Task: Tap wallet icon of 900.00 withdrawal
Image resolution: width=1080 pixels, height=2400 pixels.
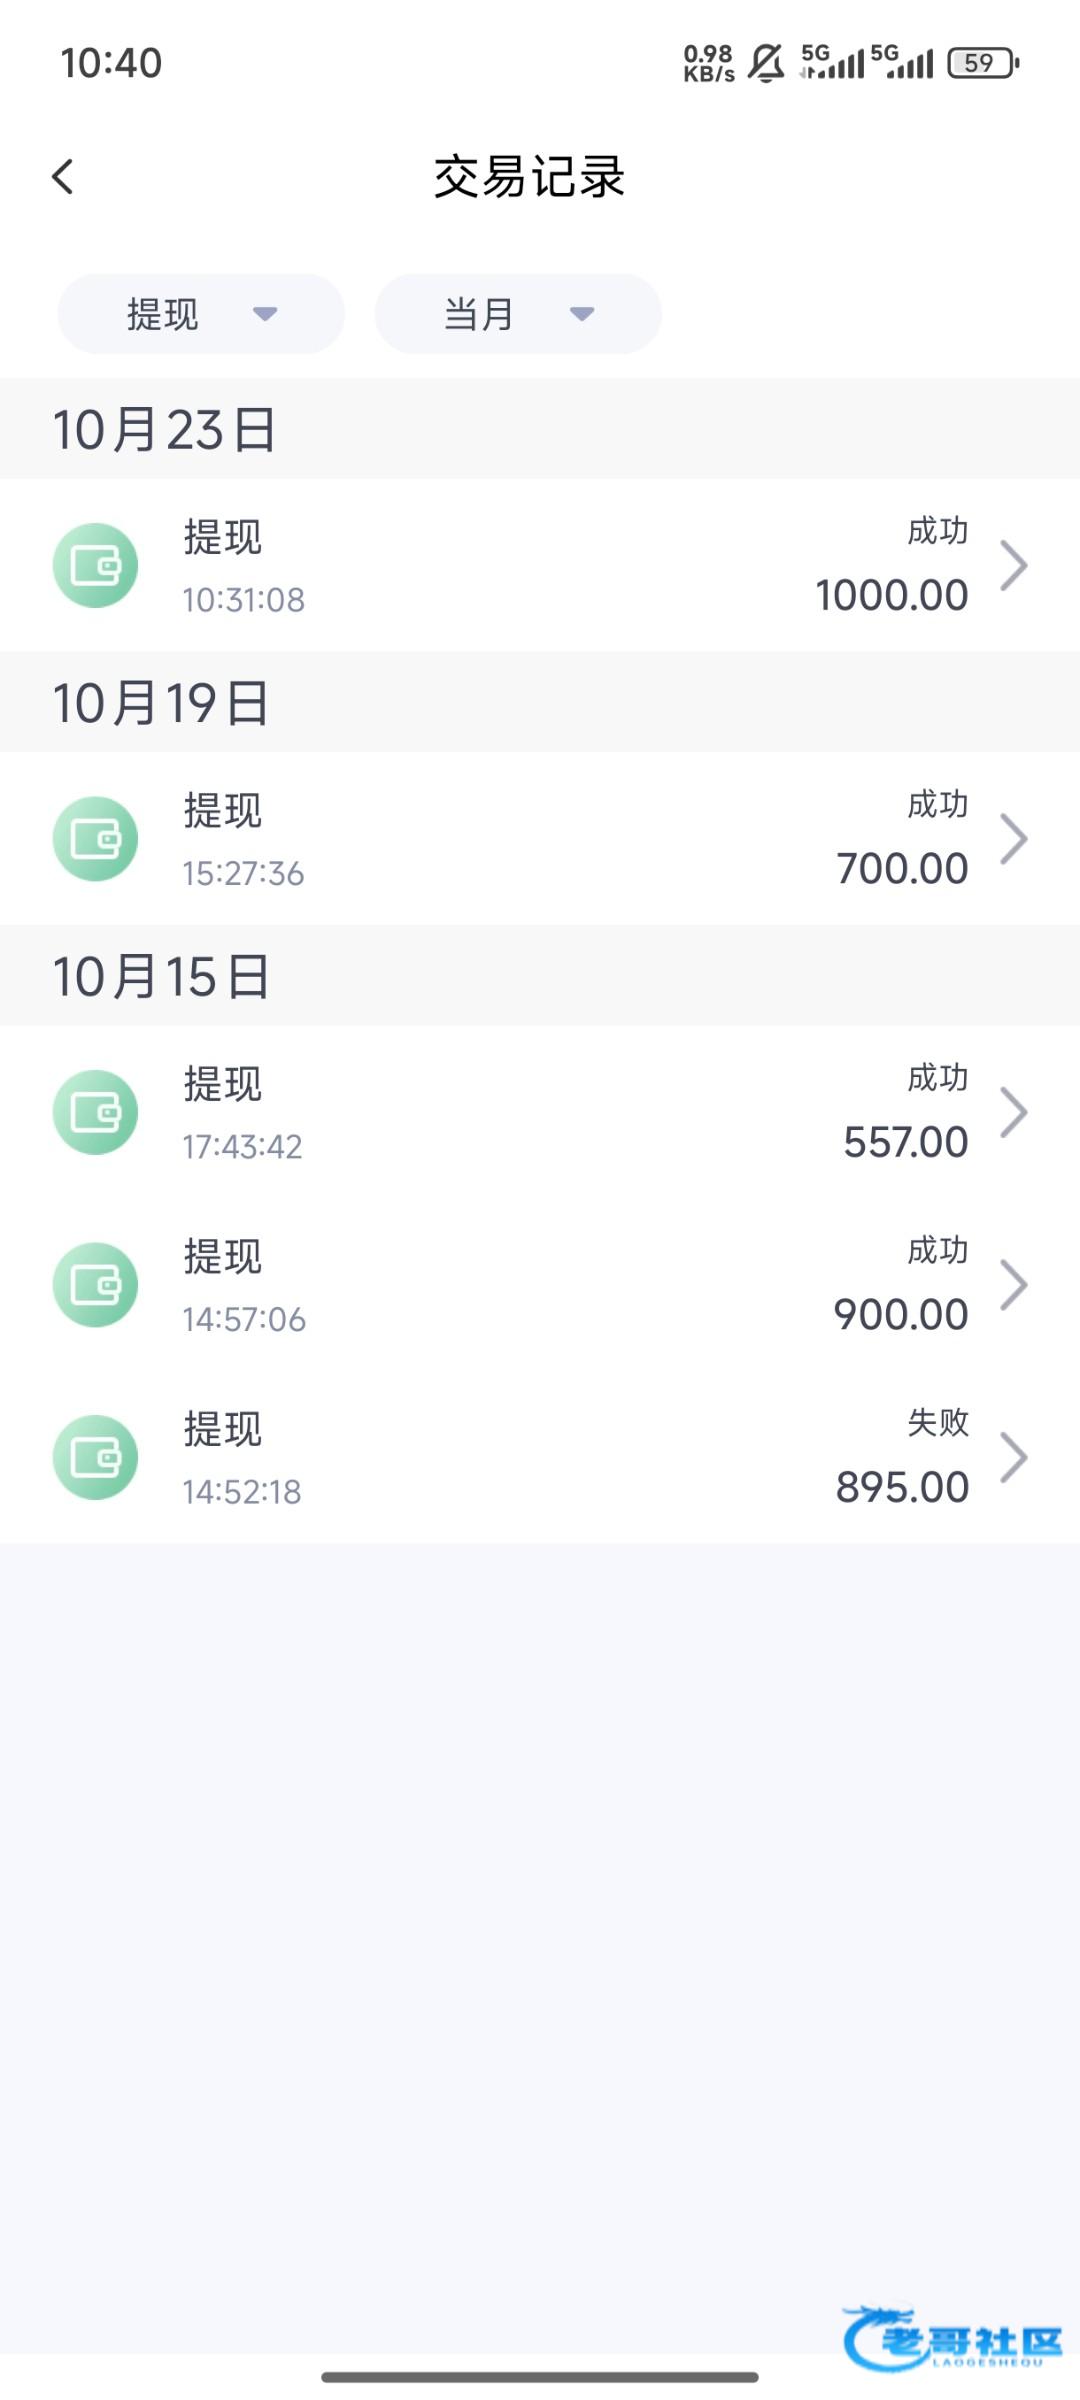Action: 95,1285
